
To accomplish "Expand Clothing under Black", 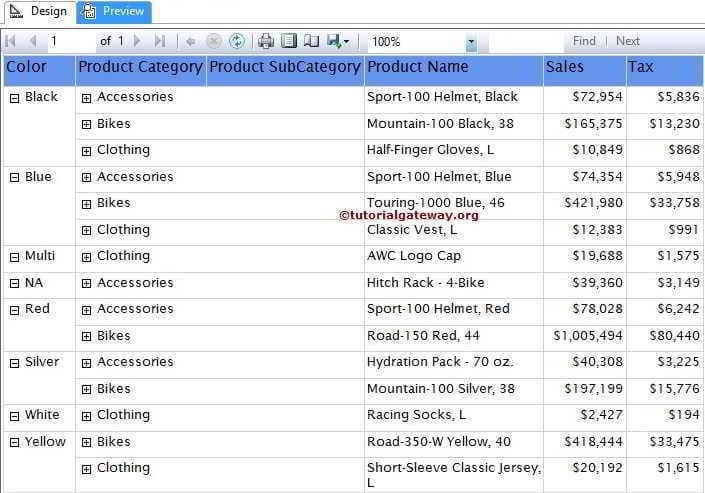I will [x=86, y=151].
